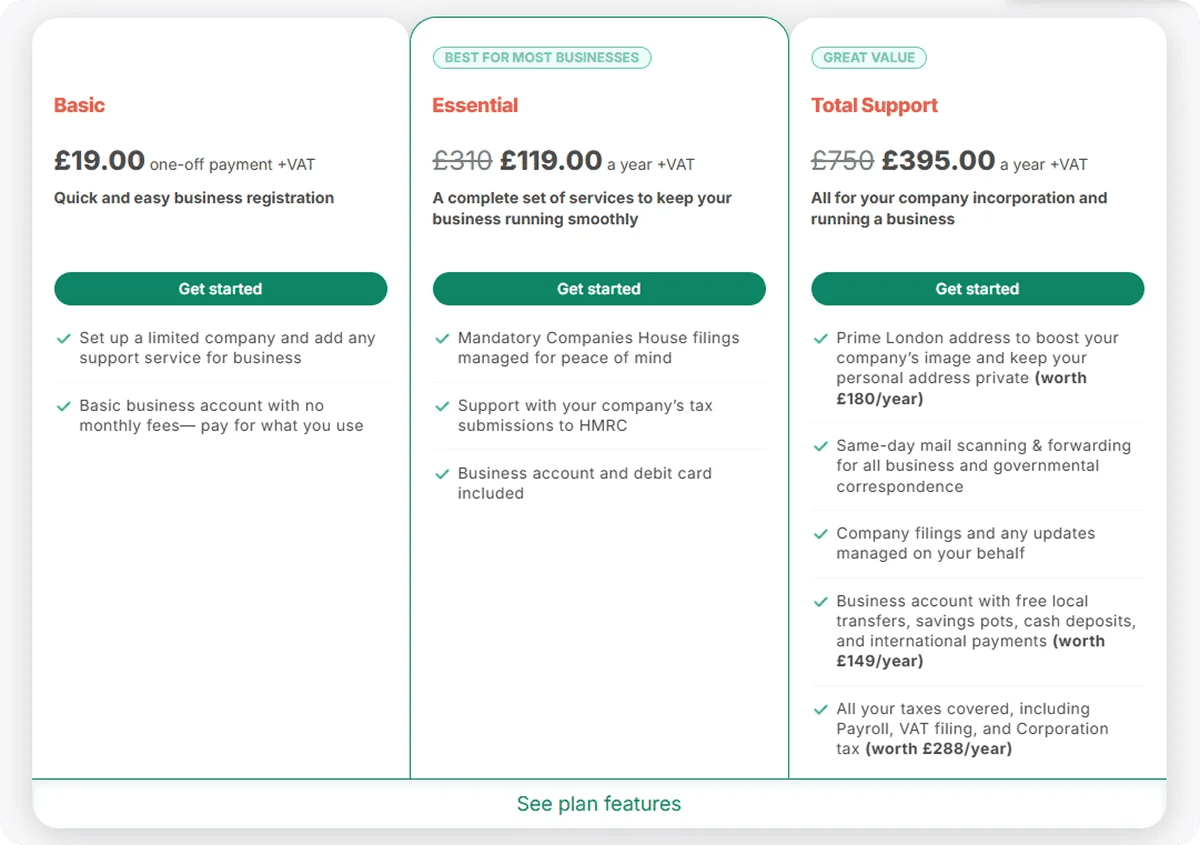This screenshot has width=1200, height=845.
Task: Click the checkmark beside Prime London address
Action: point(821,339)
